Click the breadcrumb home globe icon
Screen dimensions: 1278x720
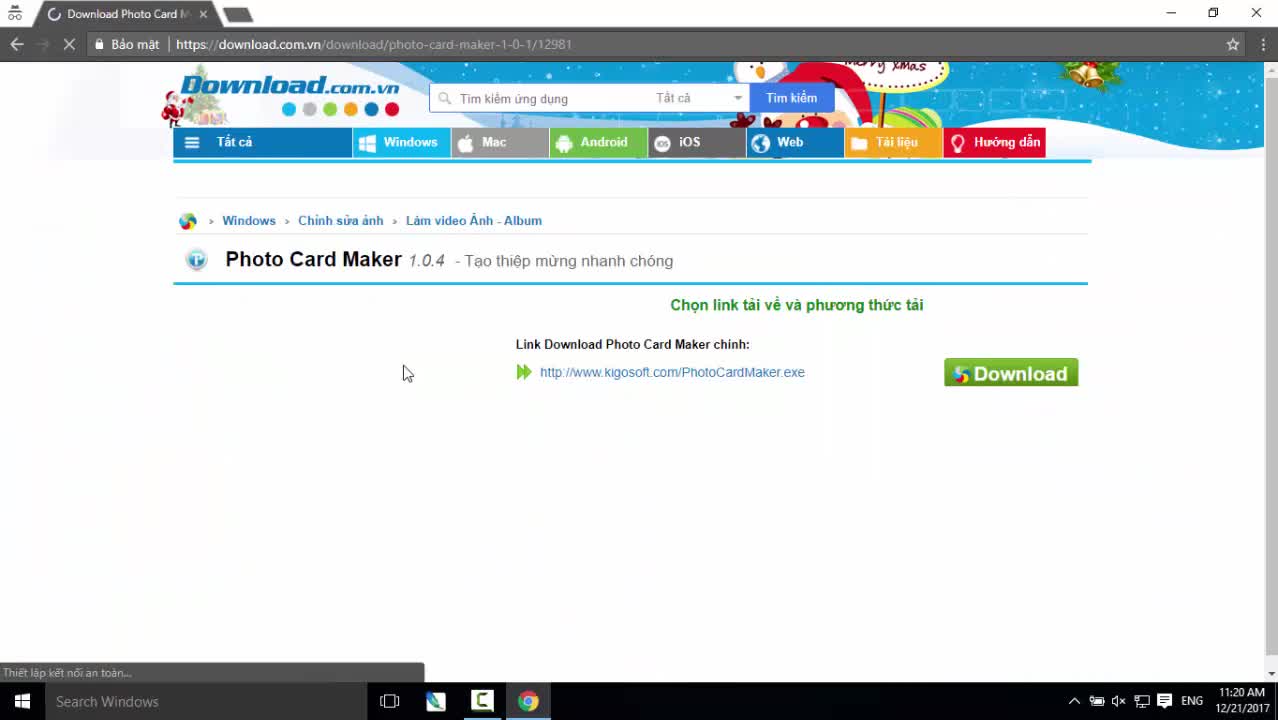[188, 221]
